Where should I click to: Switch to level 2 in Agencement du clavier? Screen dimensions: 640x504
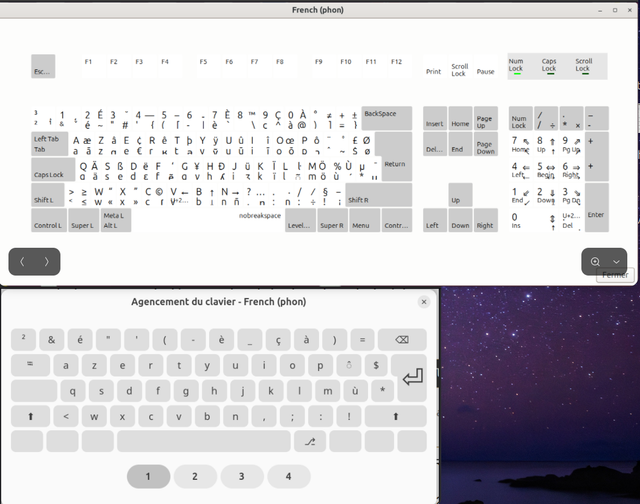(x=195, y=476)
